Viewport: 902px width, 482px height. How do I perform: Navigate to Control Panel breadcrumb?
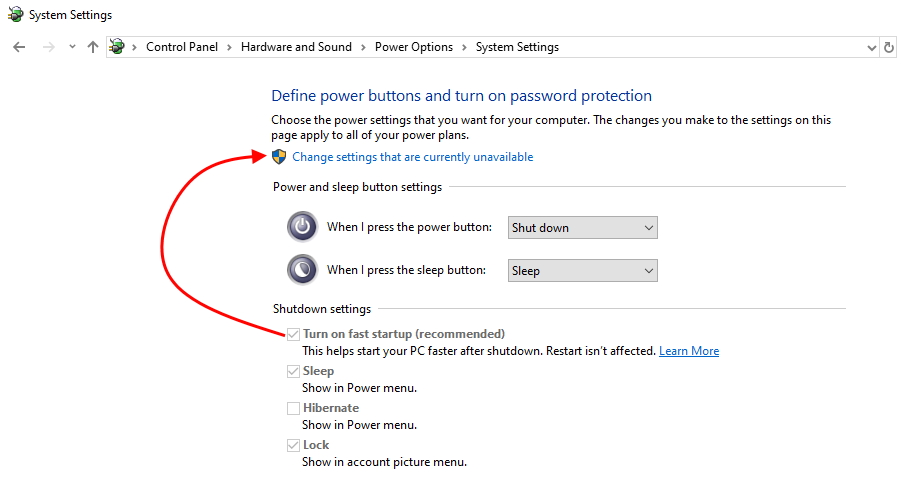[182, 47]
